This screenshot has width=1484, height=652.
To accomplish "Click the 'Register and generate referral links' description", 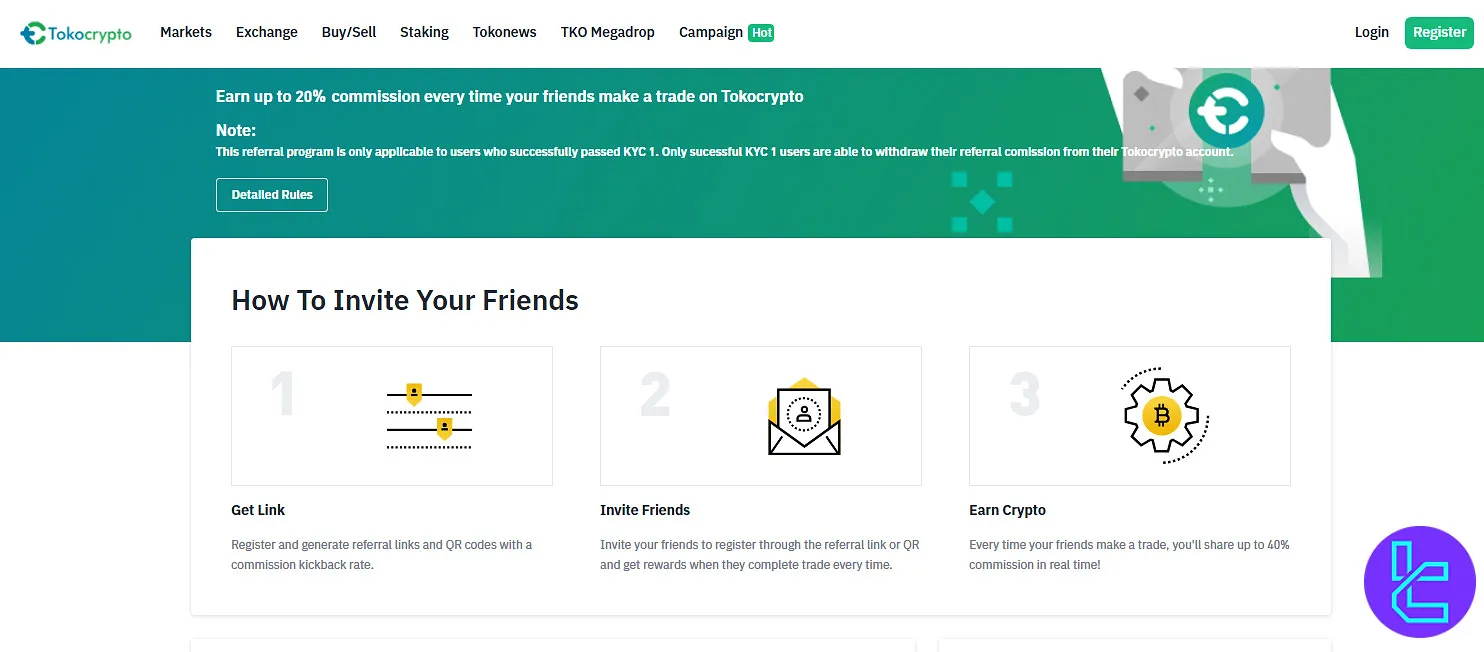I will pyautogui.click(x=382, y=555).
